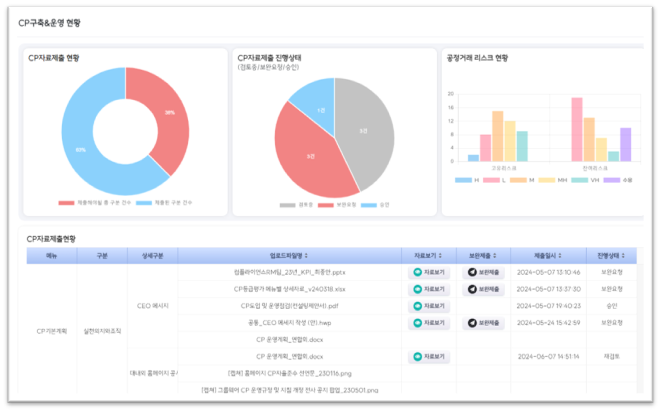Select 그룹웨어 CP 운영규정 전사 공지 팝업_230501.png file
This screenshot has height=412, width=661.
290,390
